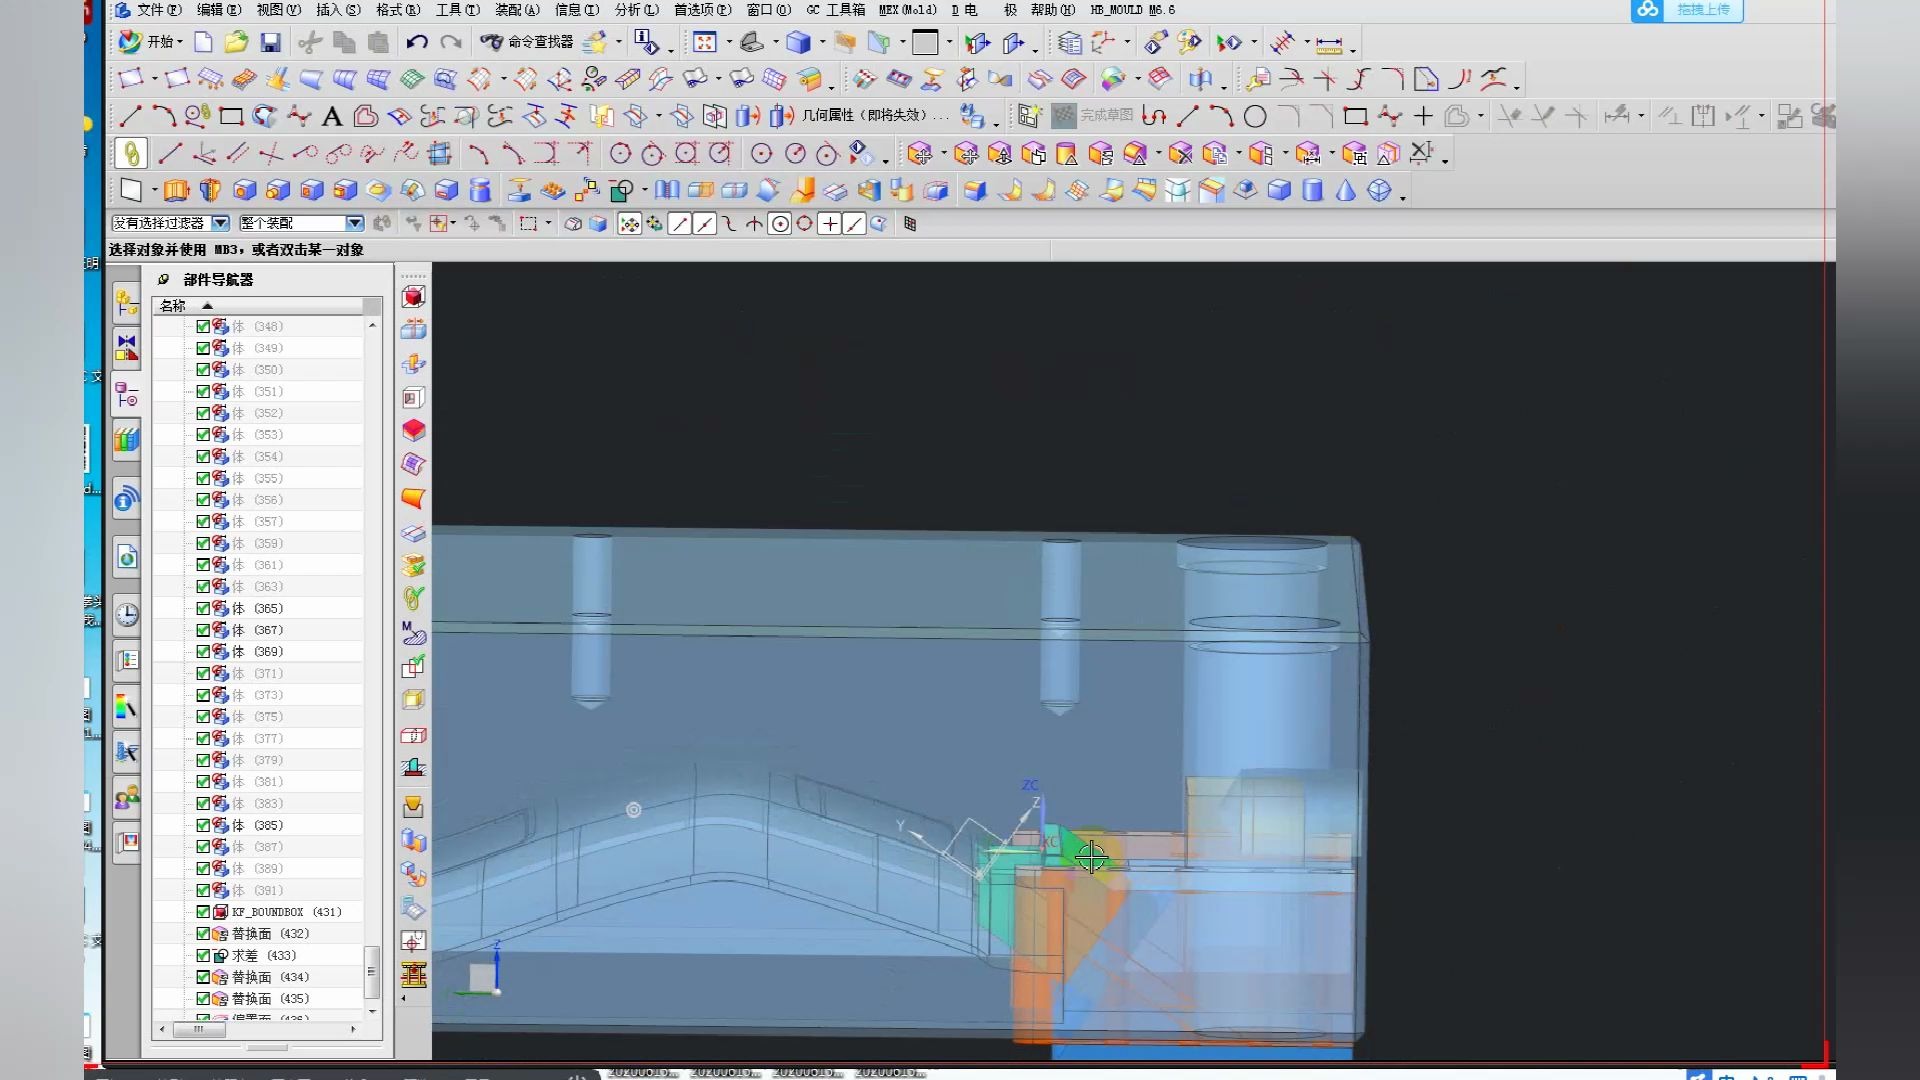
Task: Select the Text 'A' tool icon
Action: (332, 117)
